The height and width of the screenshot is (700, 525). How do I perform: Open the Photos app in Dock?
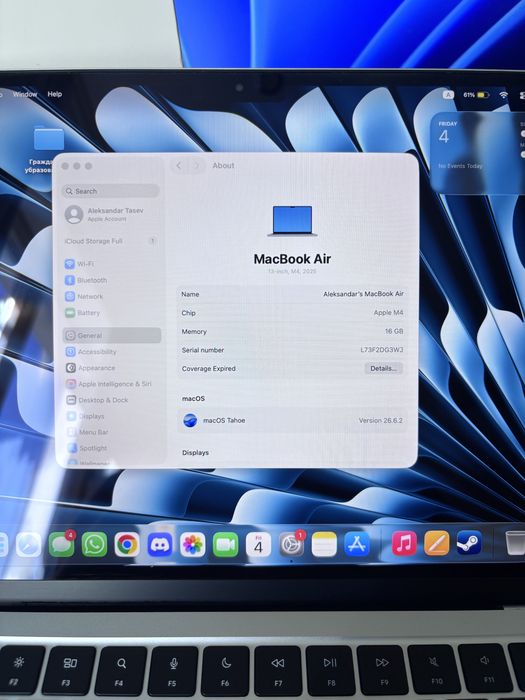point(192,544)
